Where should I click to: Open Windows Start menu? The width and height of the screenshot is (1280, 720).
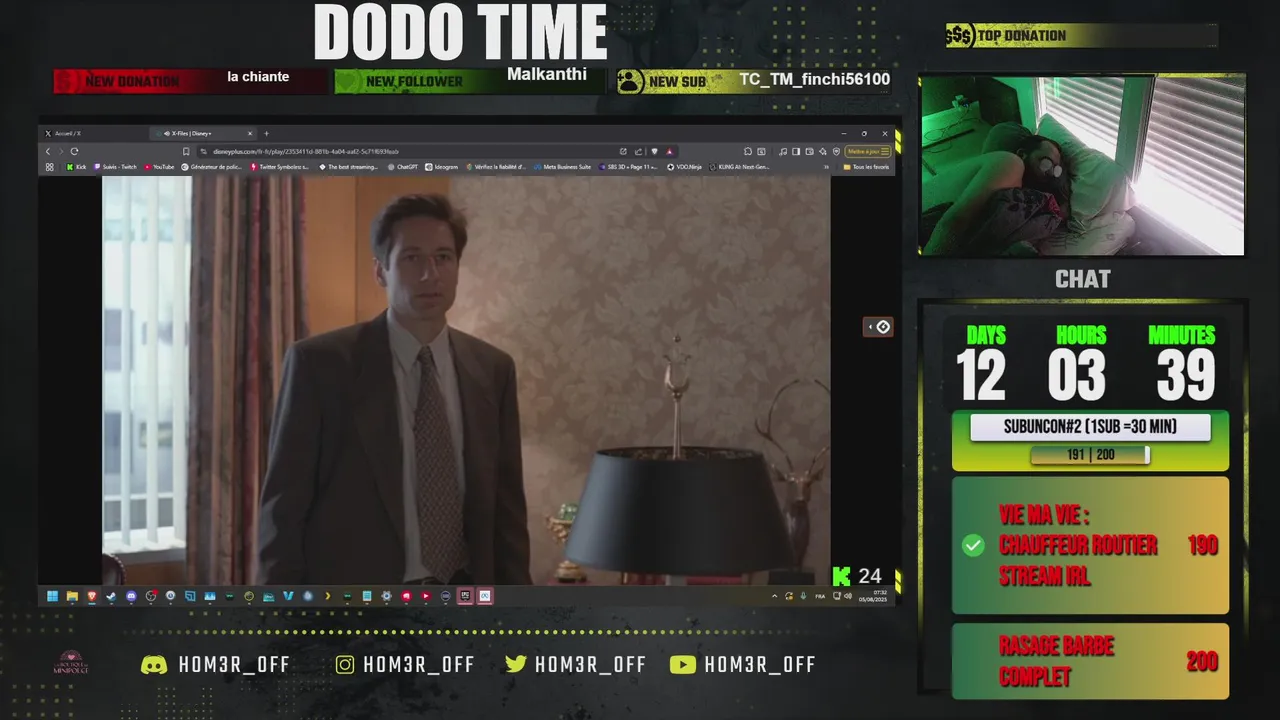pos(52,596)
